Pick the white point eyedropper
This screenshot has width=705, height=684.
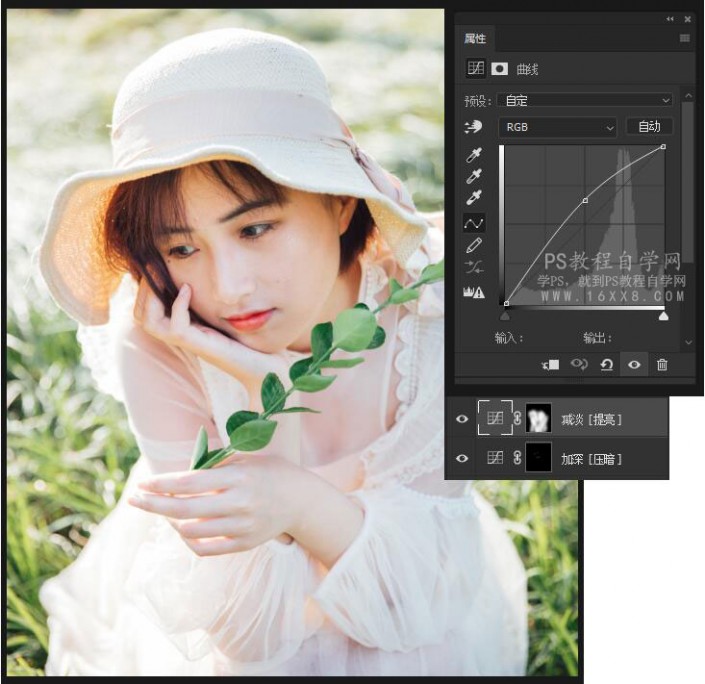(474, 198)
